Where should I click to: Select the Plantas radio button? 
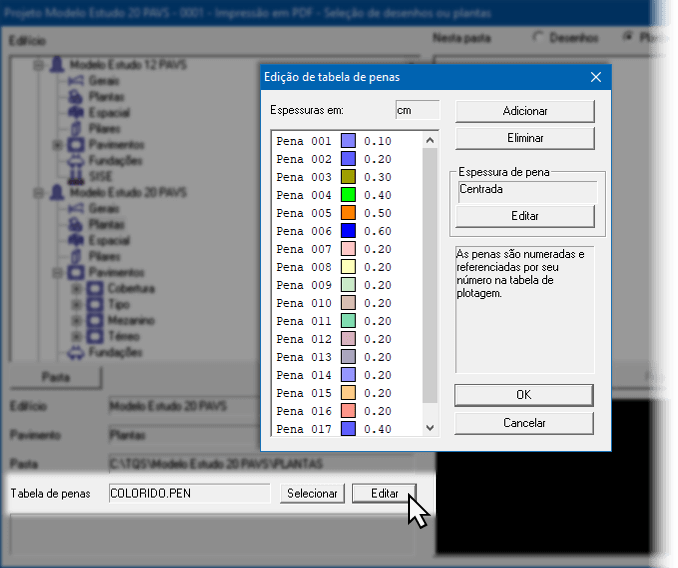[627, 37]
